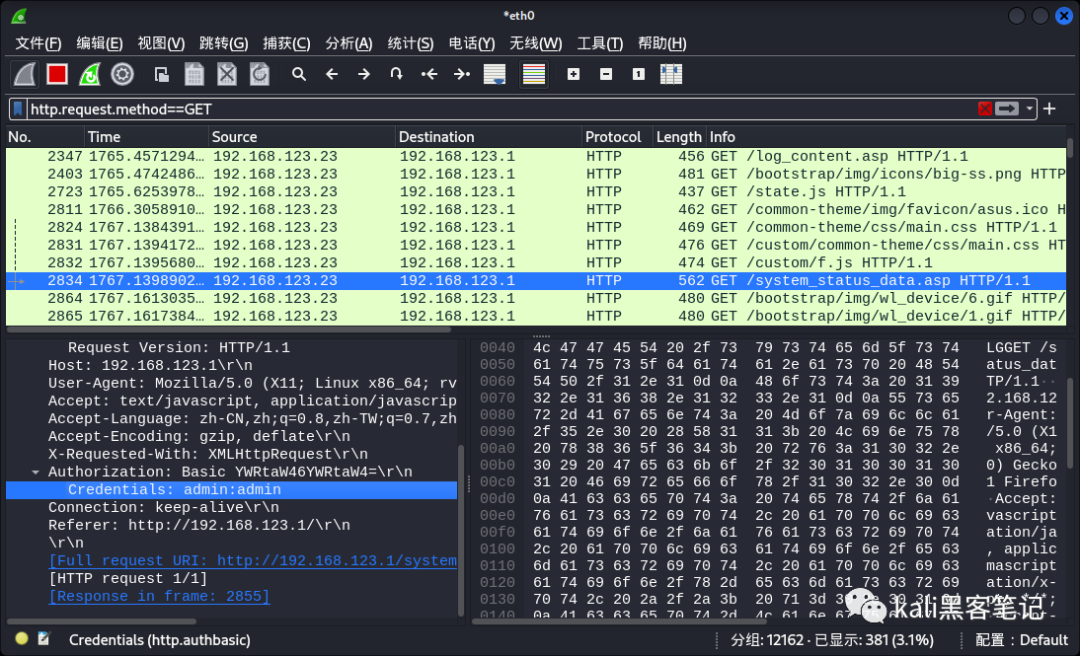Open the 视图(V) menu
Screen dimensions: 1080x656
click(x=161, y=43)
